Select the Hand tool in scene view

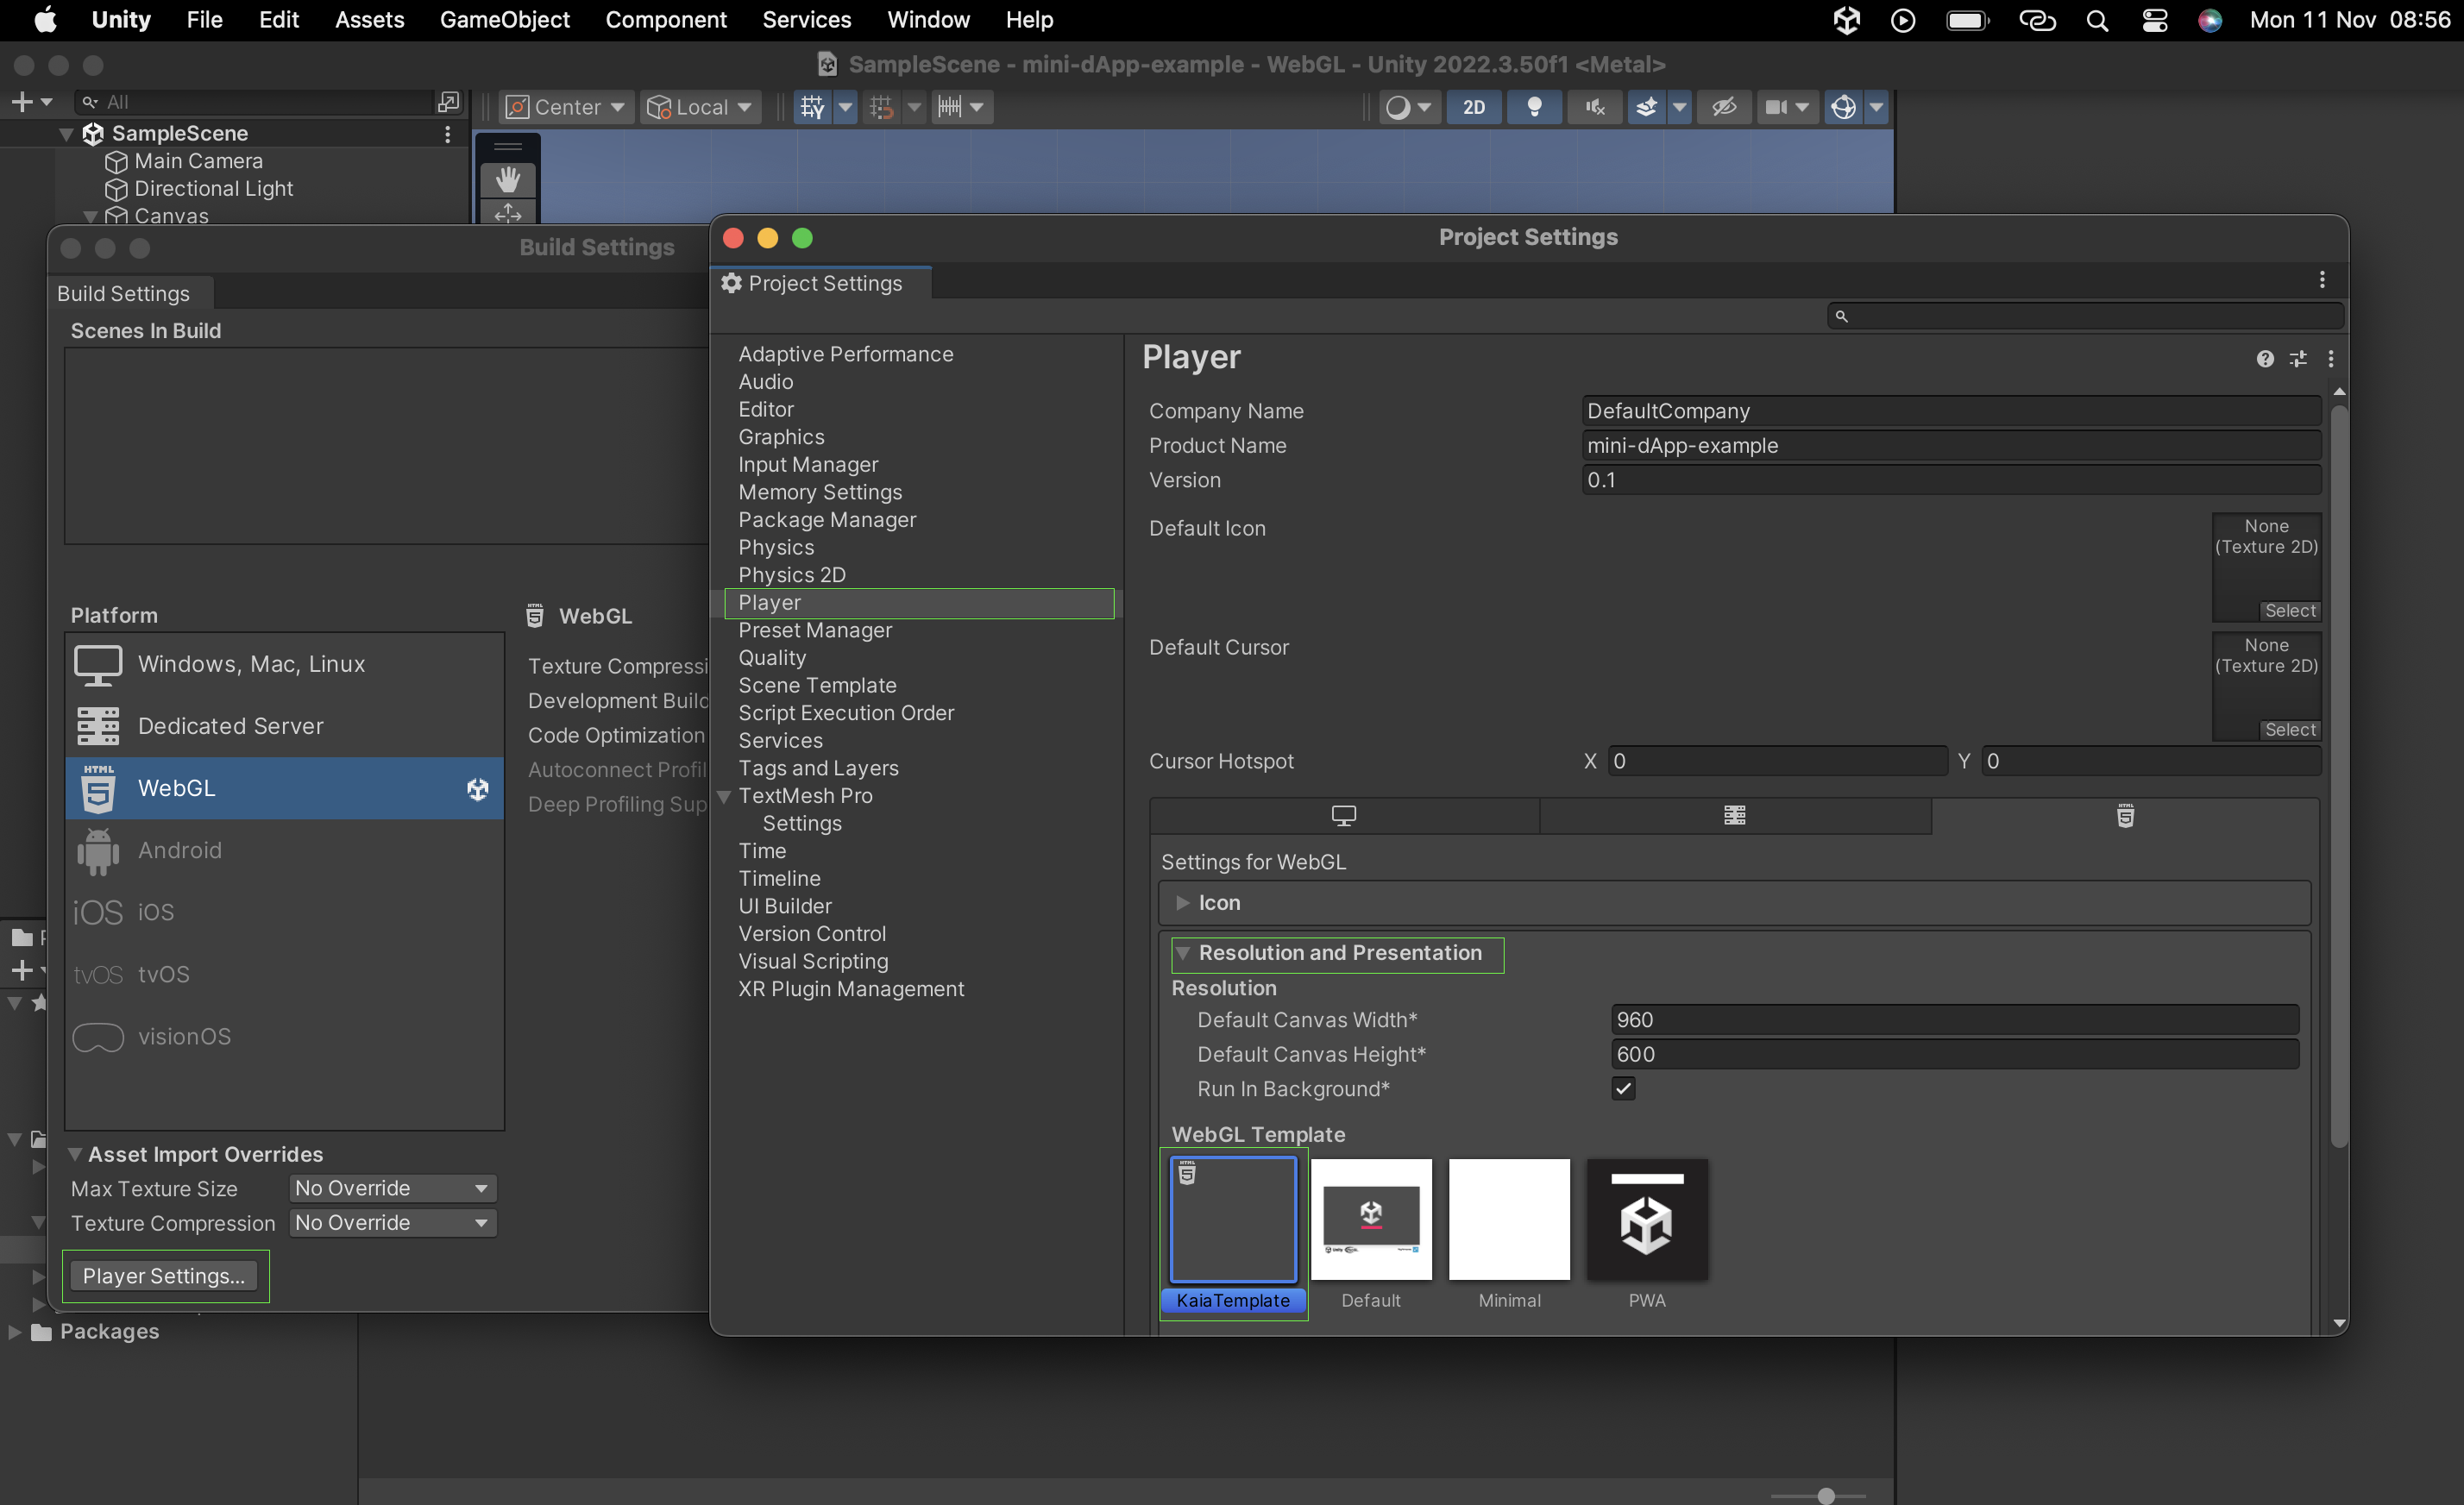pyautogui.click(x=508, y=179)
